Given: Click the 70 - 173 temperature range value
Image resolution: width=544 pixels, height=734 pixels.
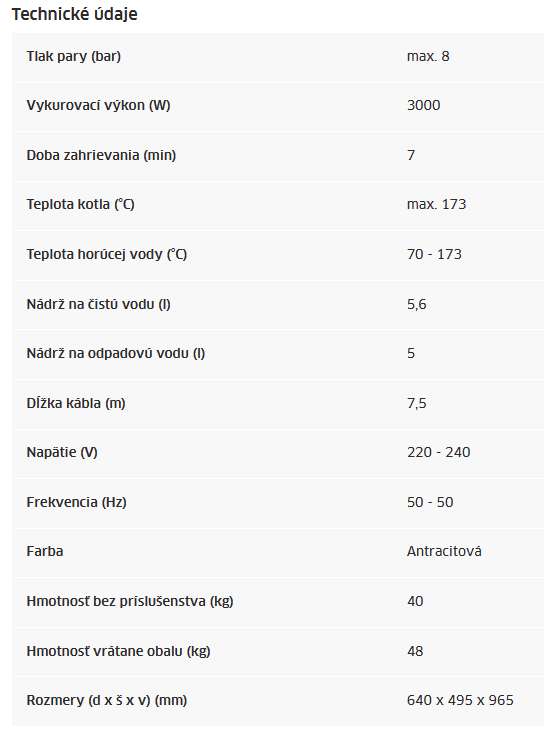Looking at the screenshot, I should (x=434, y=254).
